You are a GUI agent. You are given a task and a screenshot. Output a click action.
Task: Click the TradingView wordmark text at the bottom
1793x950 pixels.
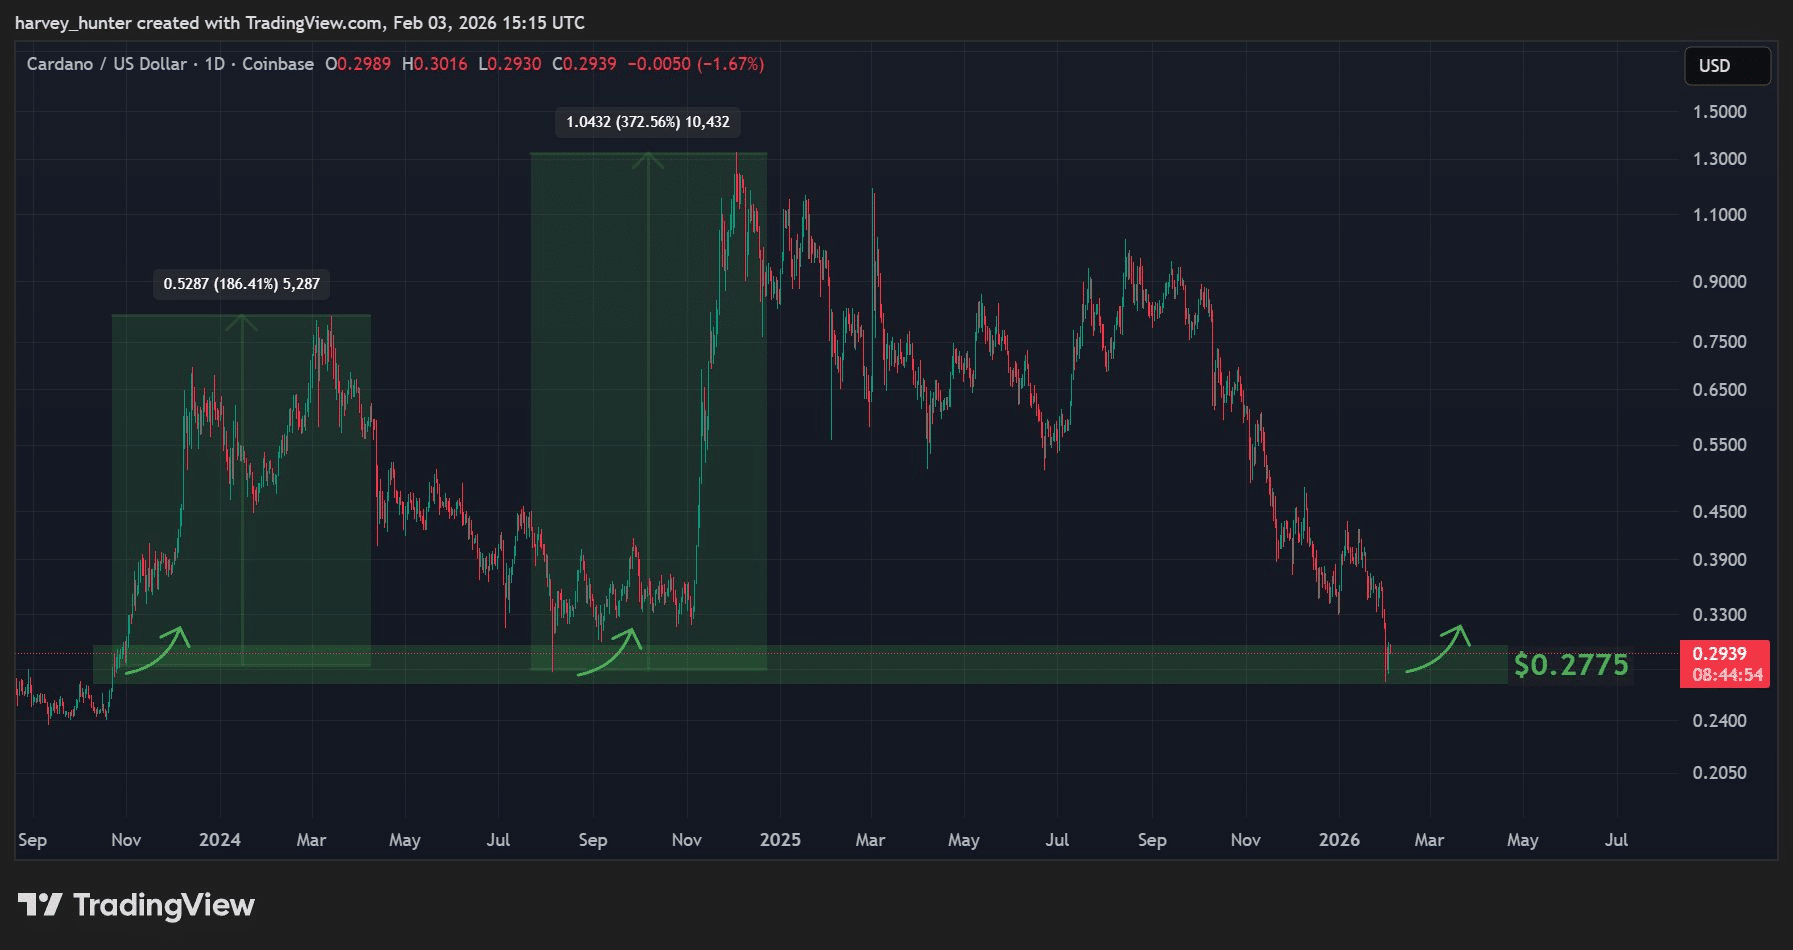164,905
